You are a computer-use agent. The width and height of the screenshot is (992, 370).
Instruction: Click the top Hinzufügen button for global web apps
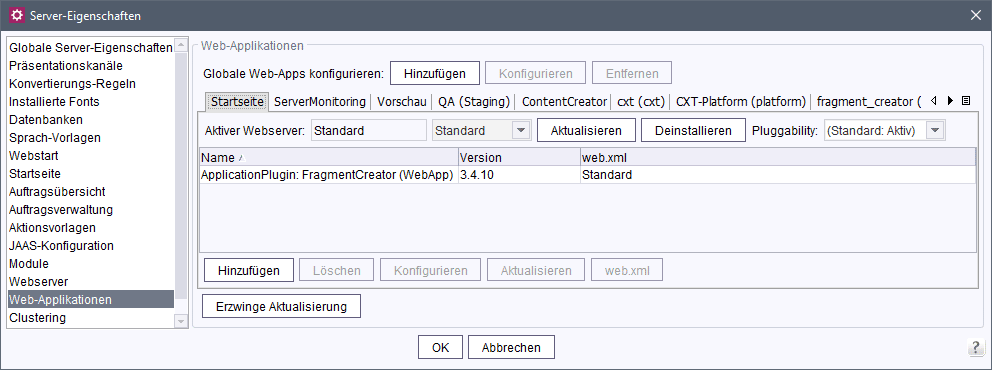435,73
